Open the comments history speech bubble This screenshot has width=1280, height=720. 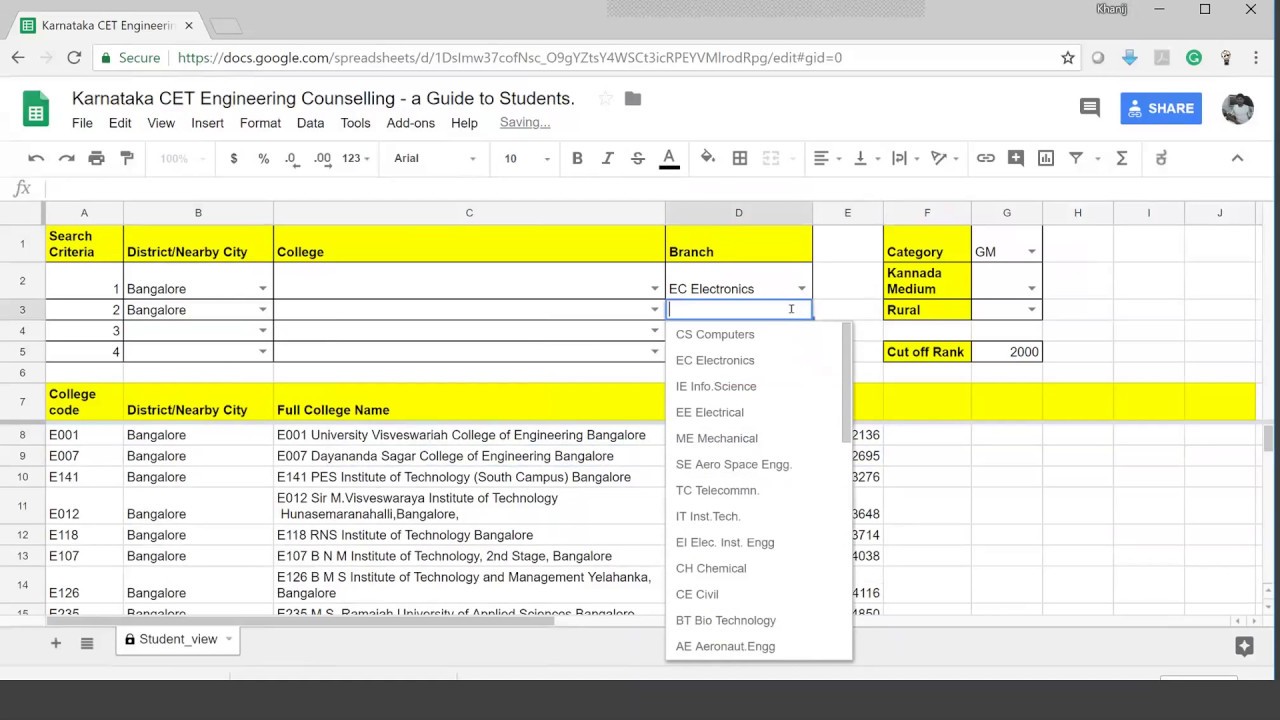[1090, 108]
